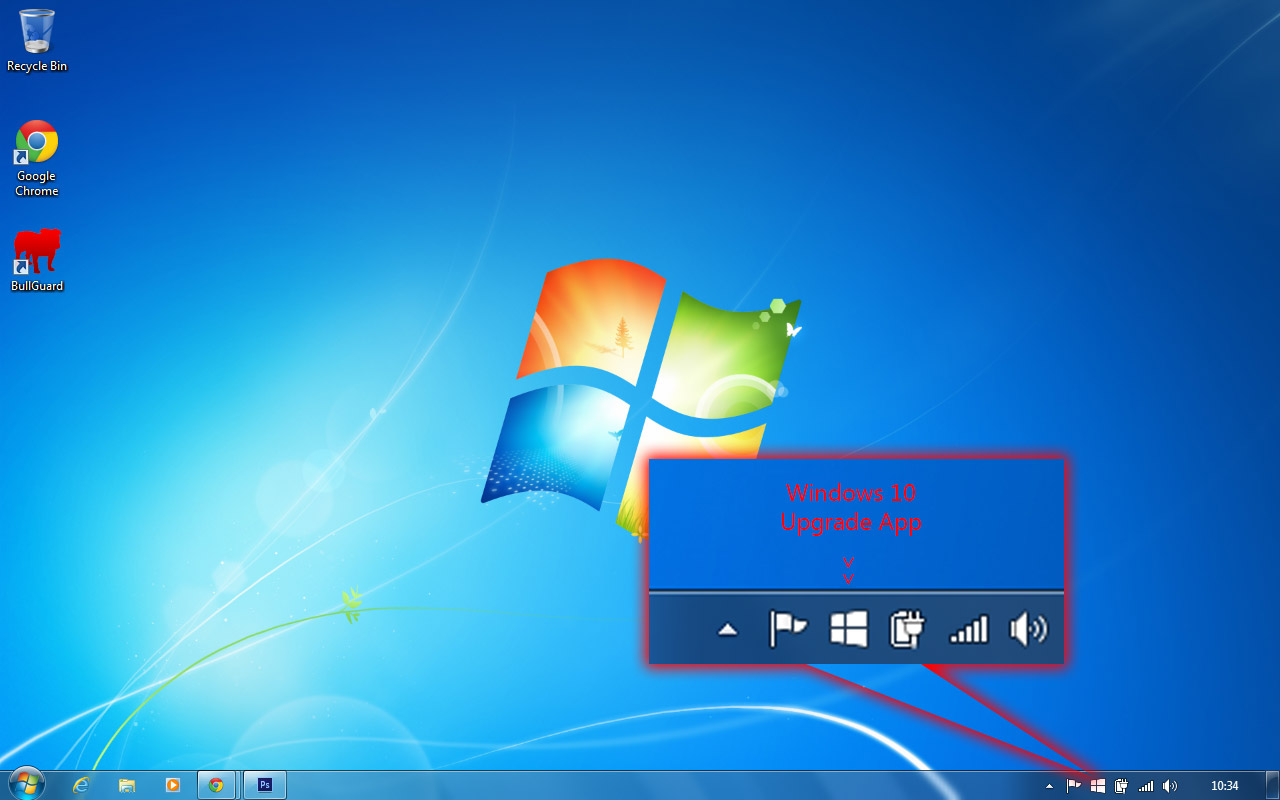Switch to Chrome on the taskbar
The width and height of the screenshot is (1280, 800).
(x=217, y=785)
